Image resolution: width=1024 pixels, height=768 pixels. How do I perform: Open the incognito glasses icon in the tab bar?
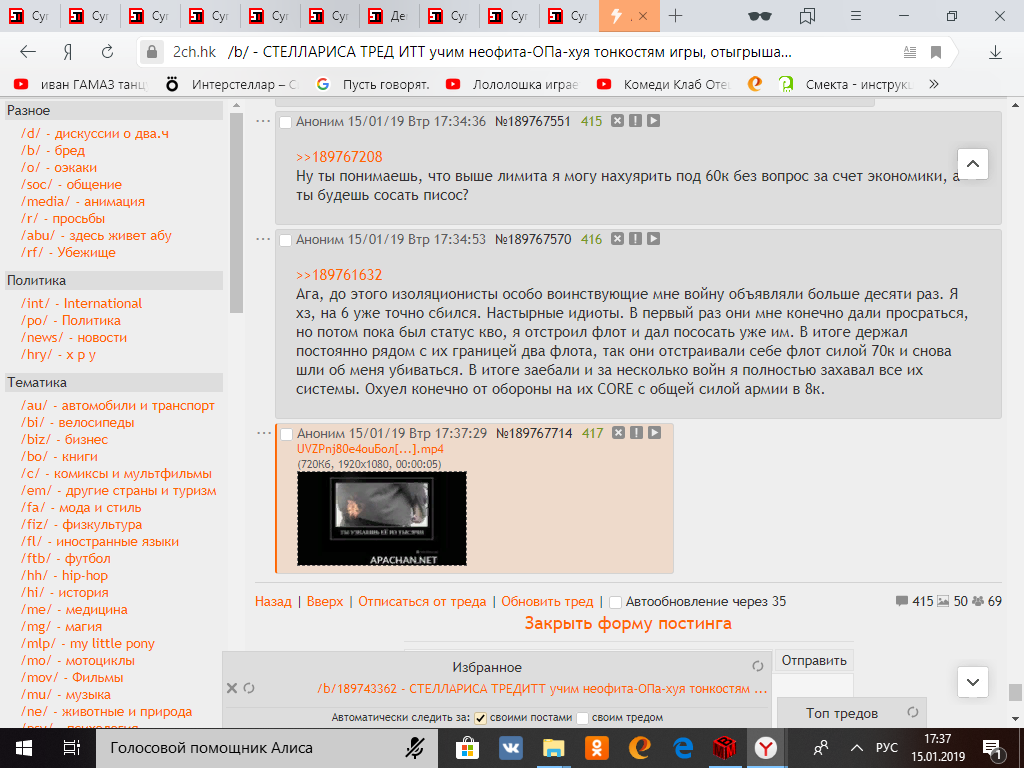pos(760,16)
